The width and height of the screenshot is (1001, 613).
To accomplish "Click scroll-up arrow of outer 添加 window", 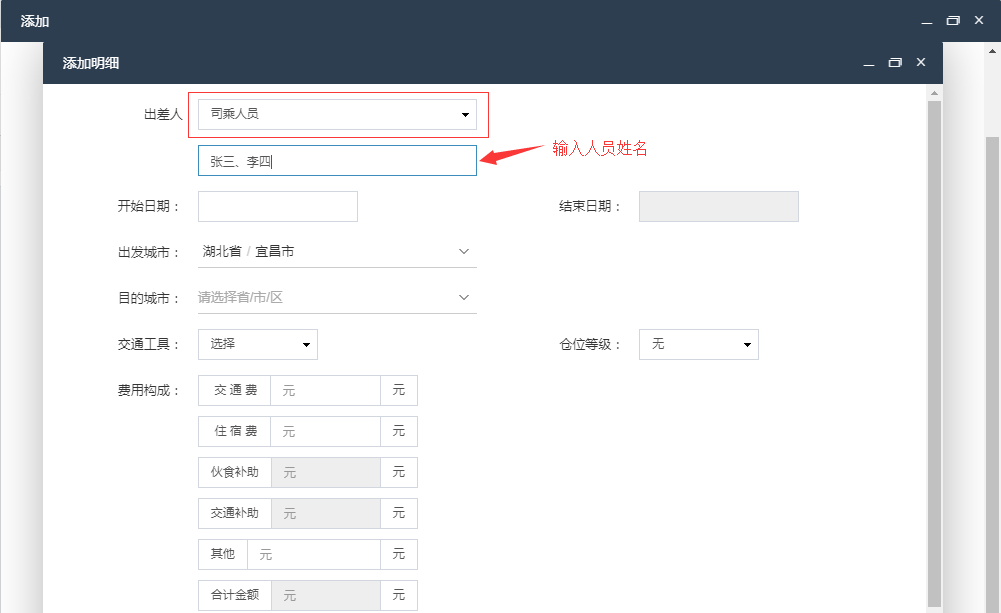I will coord(992,51).
